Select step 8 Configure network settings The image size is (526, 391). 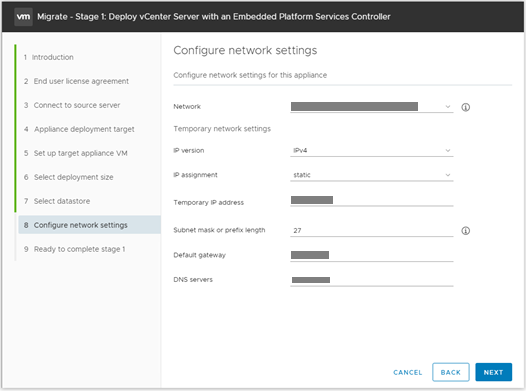(x=90, y=225)
